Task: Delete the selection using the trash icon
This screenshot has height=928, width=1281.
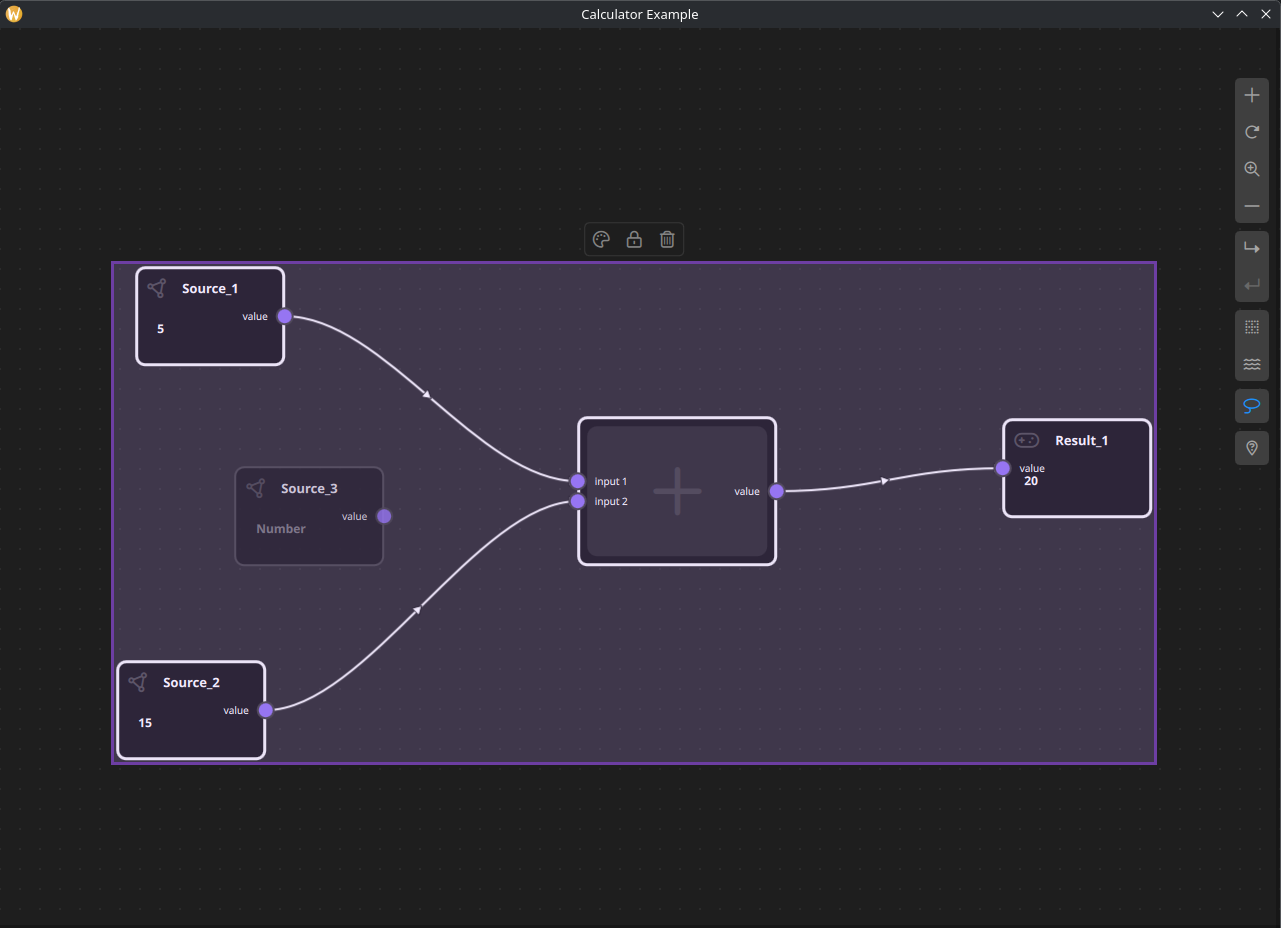Action: click(667, 239)
